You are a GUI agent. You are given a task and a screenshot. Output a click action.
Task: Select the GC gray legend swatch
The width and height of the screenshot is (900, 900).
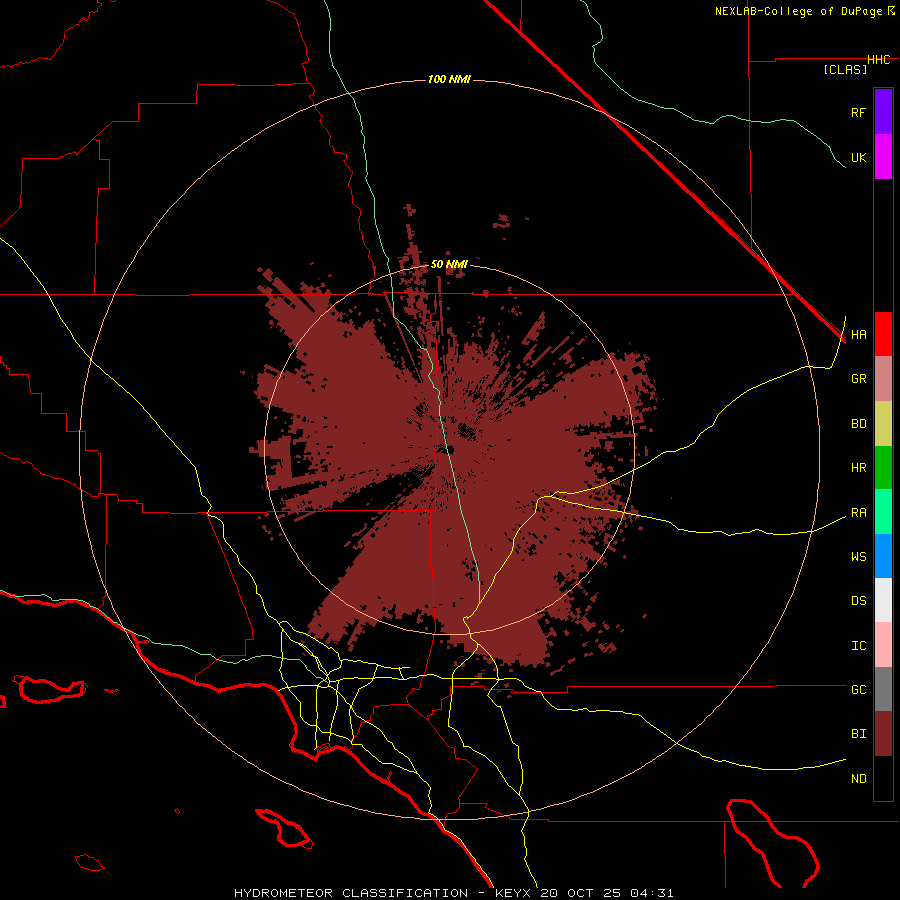click(883, 689)
